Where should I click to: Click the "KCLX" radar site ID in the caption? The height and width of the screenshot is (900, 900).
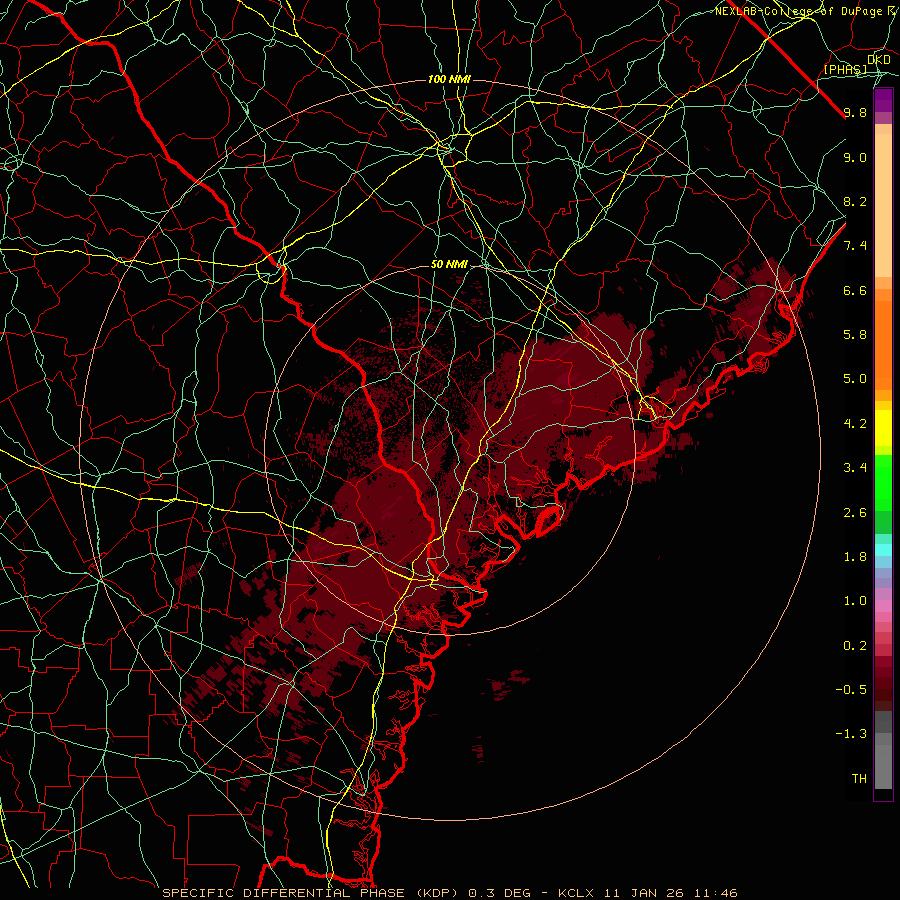click(578, 893)
